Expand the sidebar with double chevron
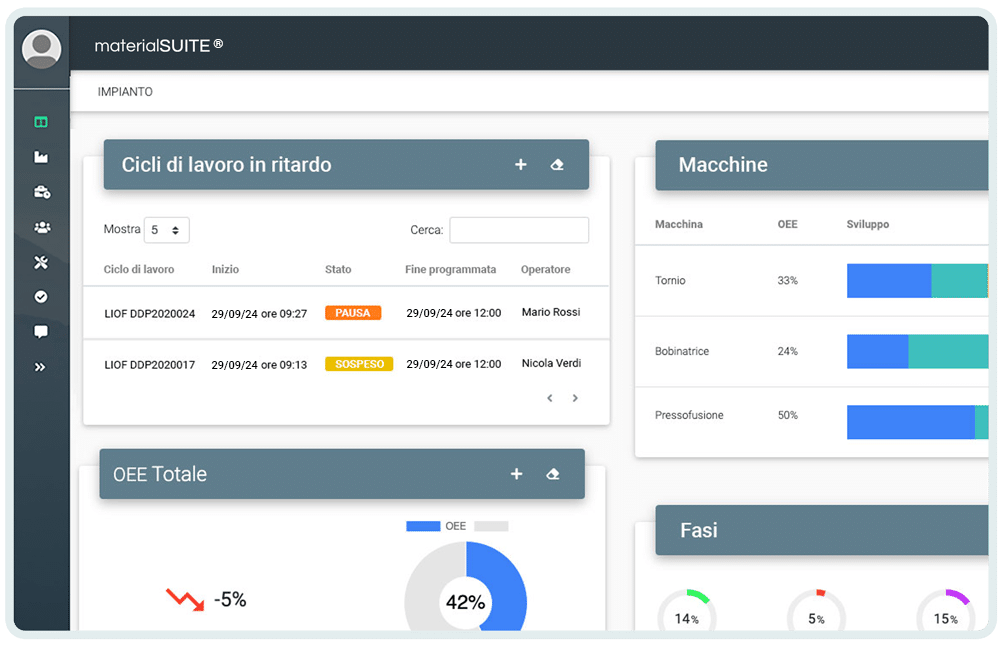The height and width of the screenshot is (649, 1000). click(x=41, y=367)
